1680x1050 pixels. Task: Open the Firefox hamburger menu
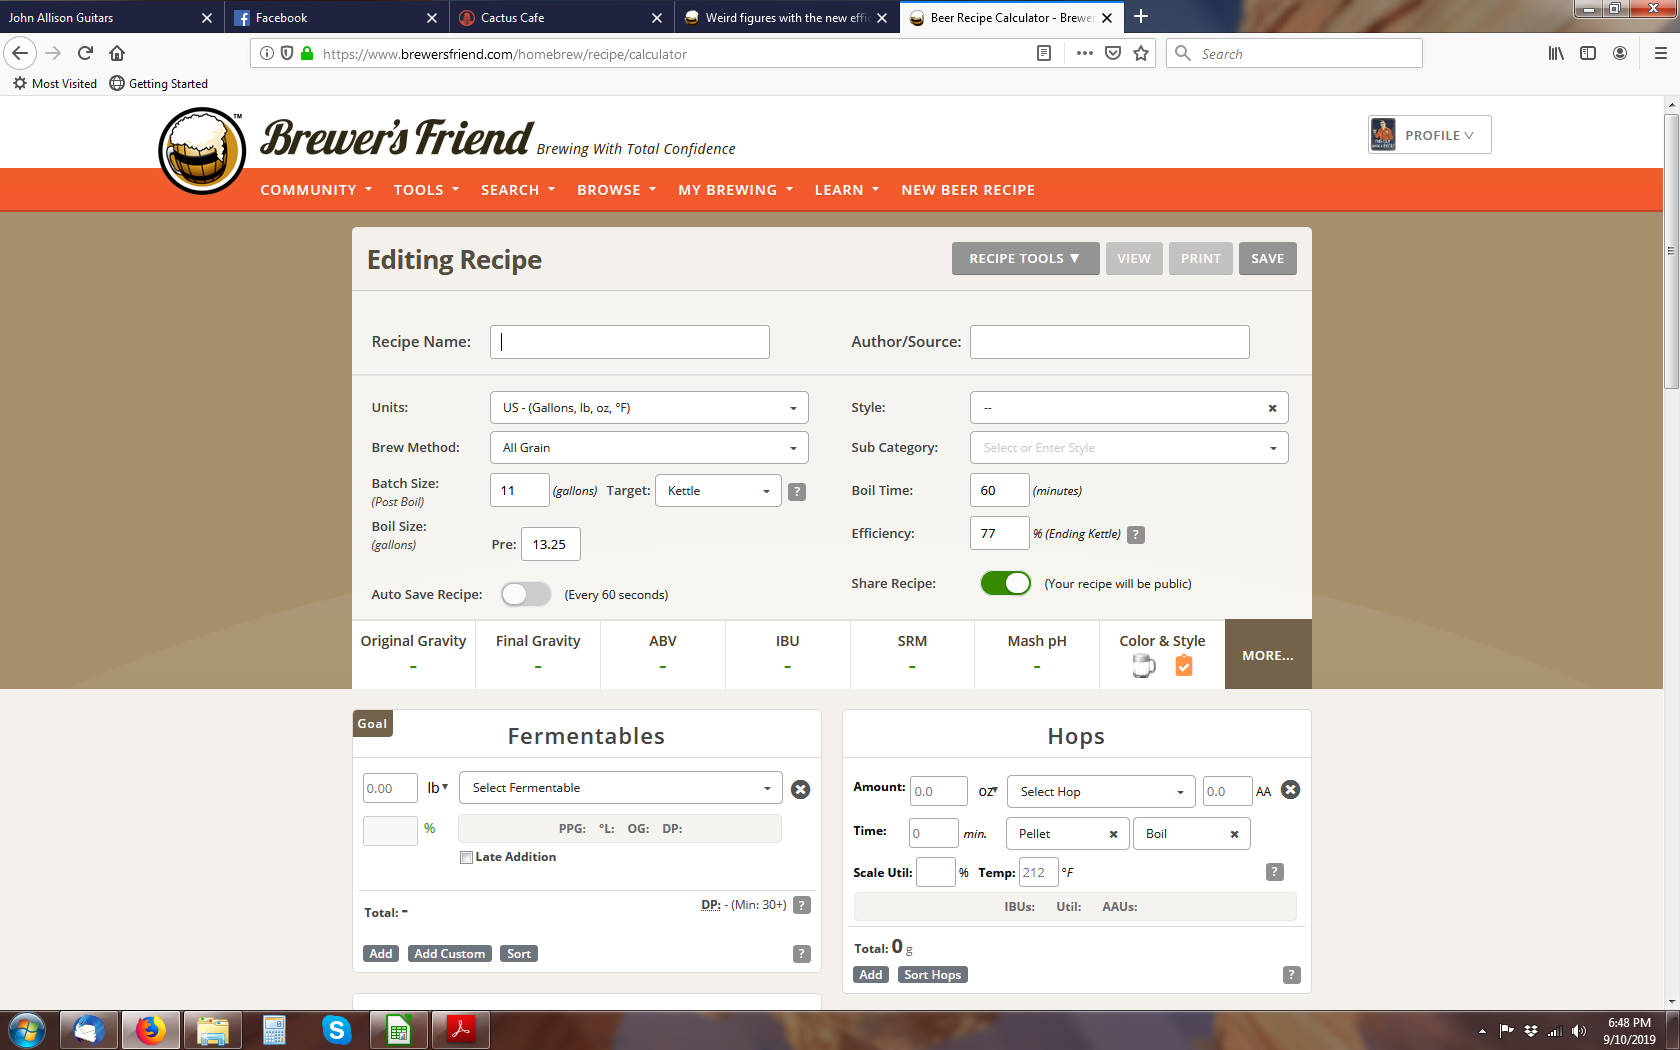1661,53
